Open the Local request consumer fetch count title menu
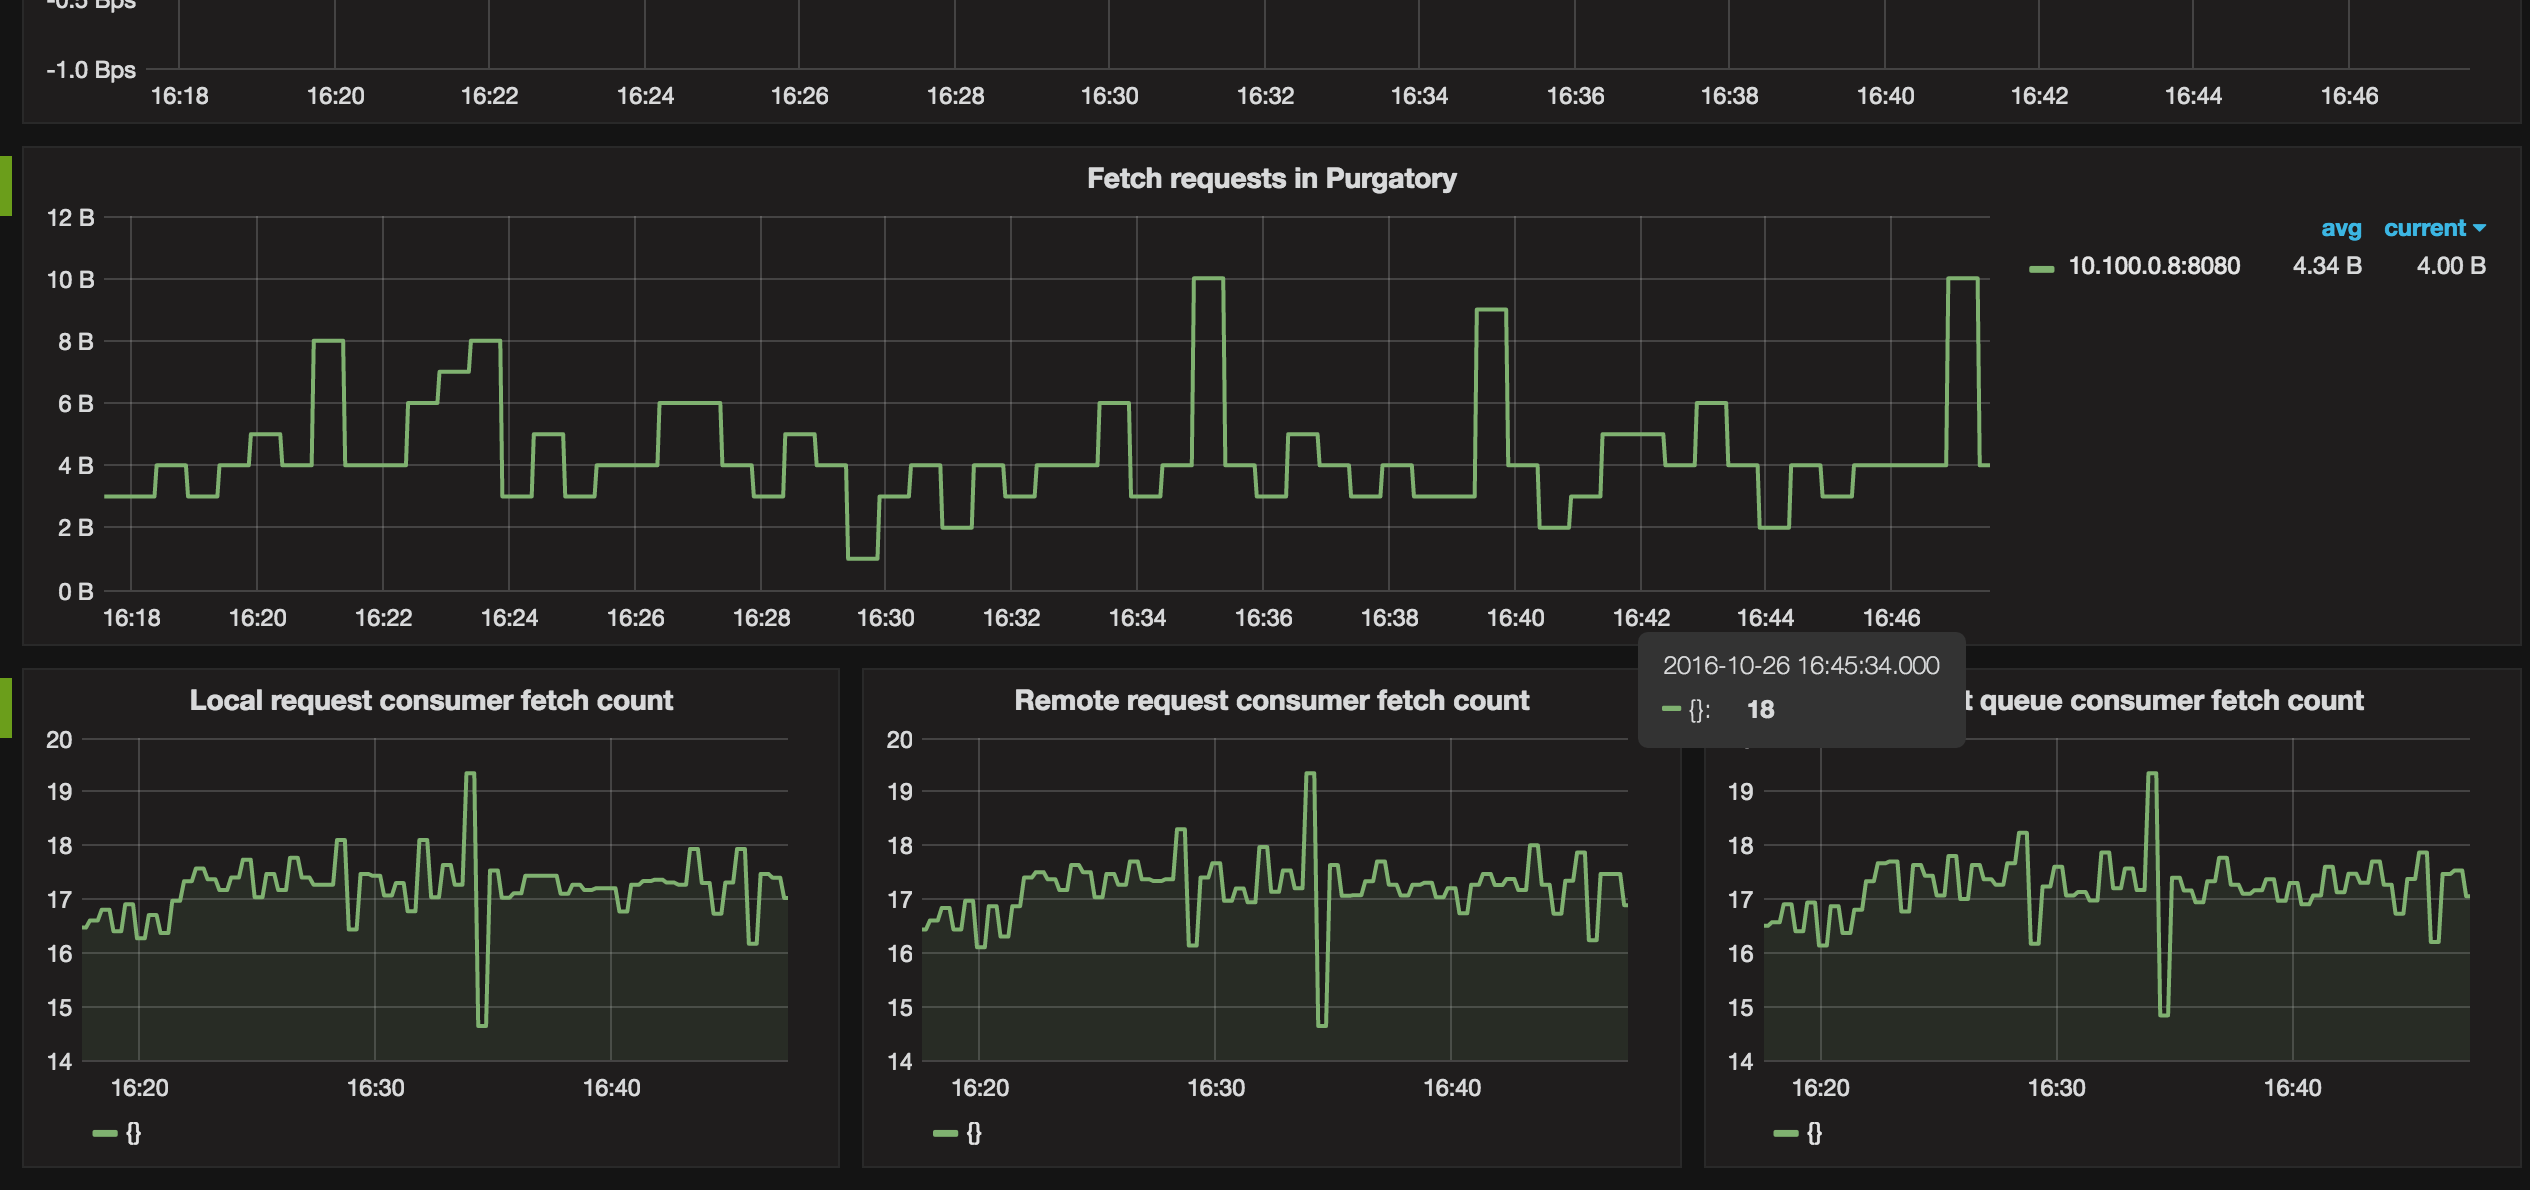This screenshot has width=2530, height=1190. coord(431,701)
